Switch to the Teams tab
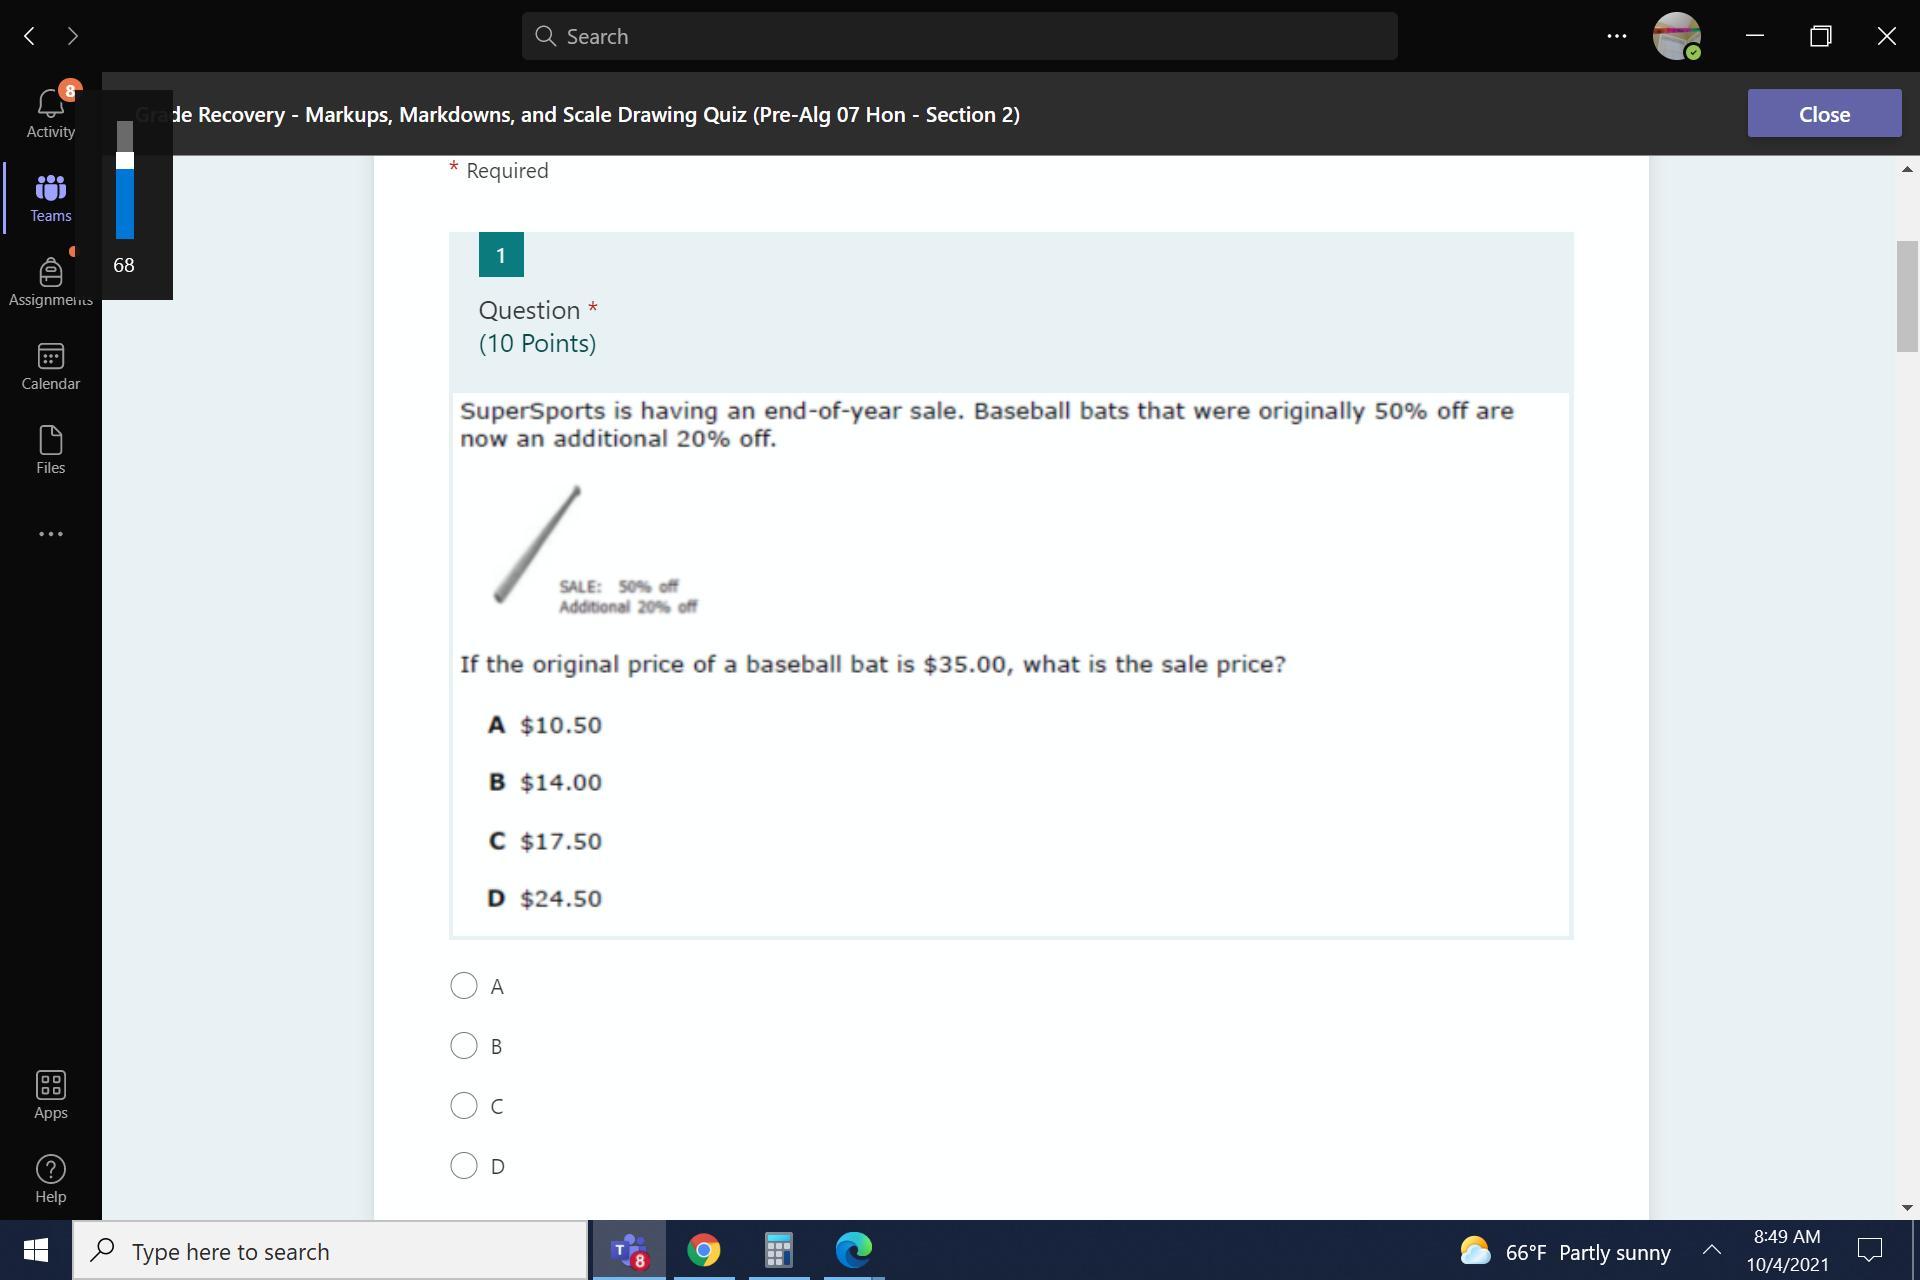Screen dimensions: 1920x1280 (50, 198)
